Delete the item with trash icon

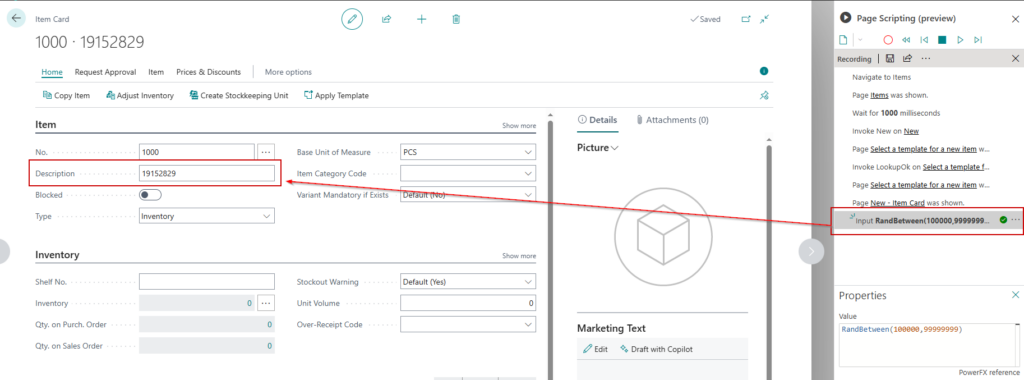456,19
